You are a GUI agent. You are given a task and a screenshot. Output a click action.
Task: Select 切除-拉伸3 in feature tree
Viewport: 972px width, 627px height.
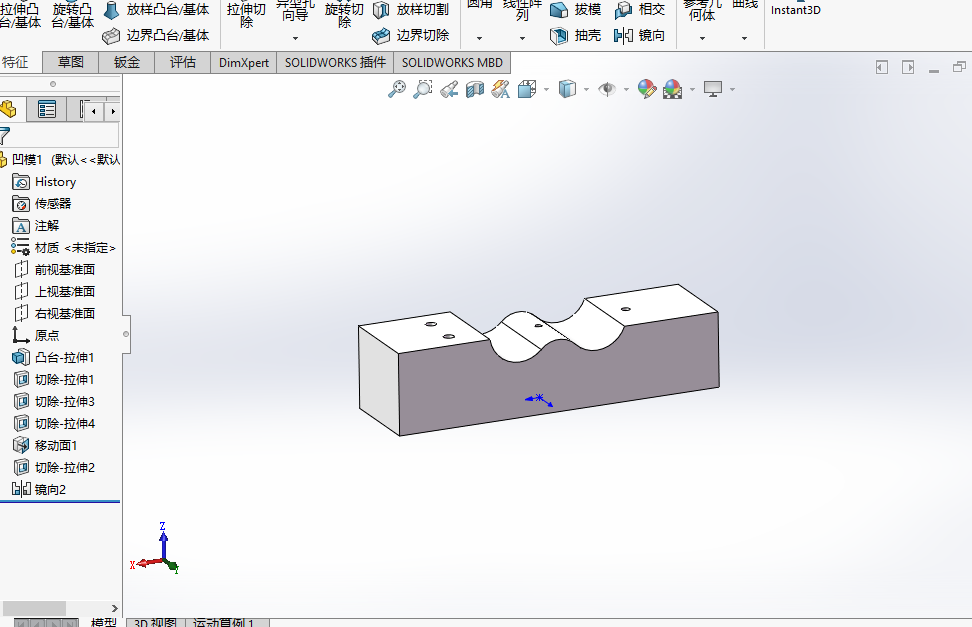click(x=64, y=402)
